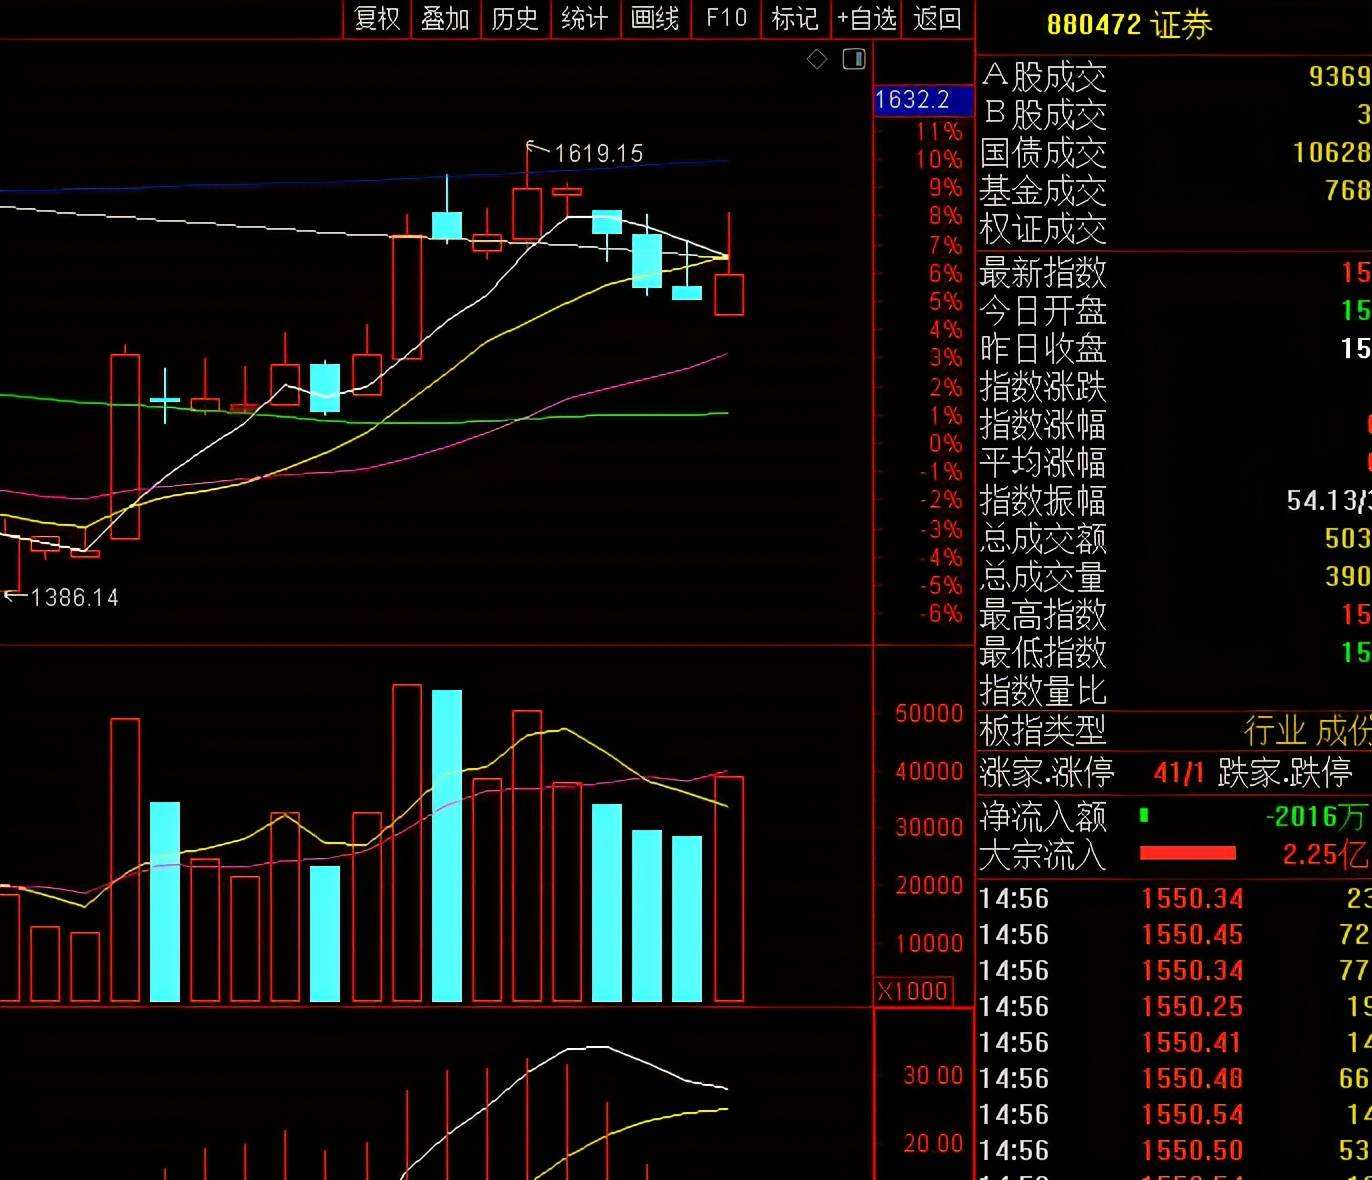This screenshot has width=1372, height=1180.
Task: Select the 1619.15 high price marker
Action: 598,153
